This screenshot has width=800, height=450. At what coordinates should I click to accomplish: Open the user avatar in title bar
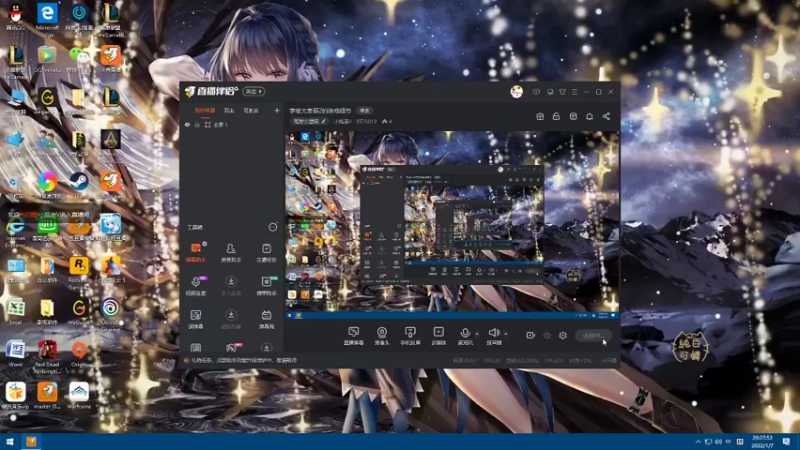click(516, 92)
